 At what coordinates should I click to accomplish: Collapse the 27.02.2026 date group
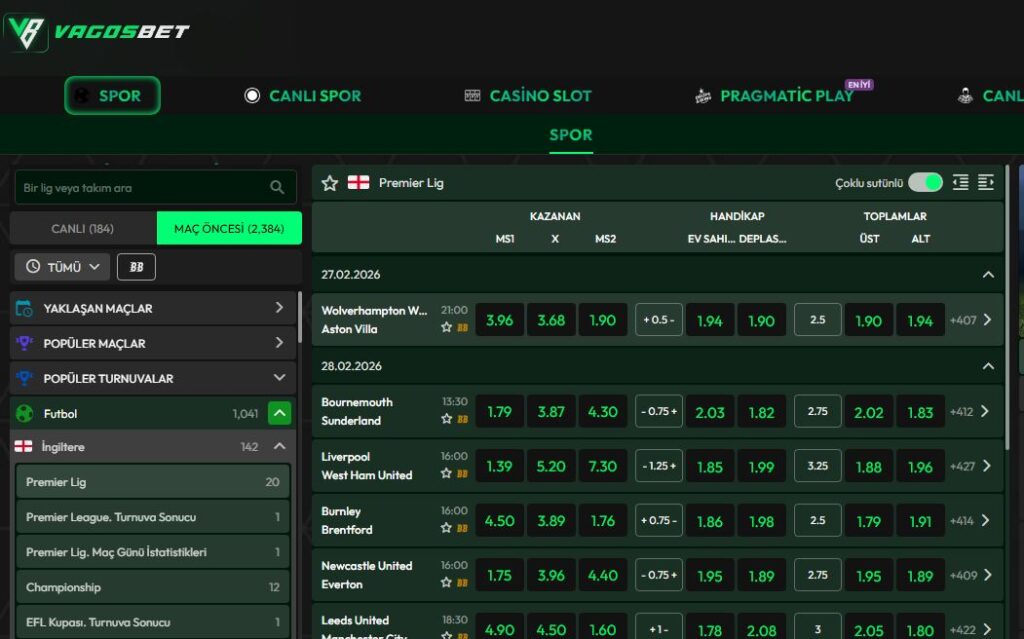pos(988,274)
